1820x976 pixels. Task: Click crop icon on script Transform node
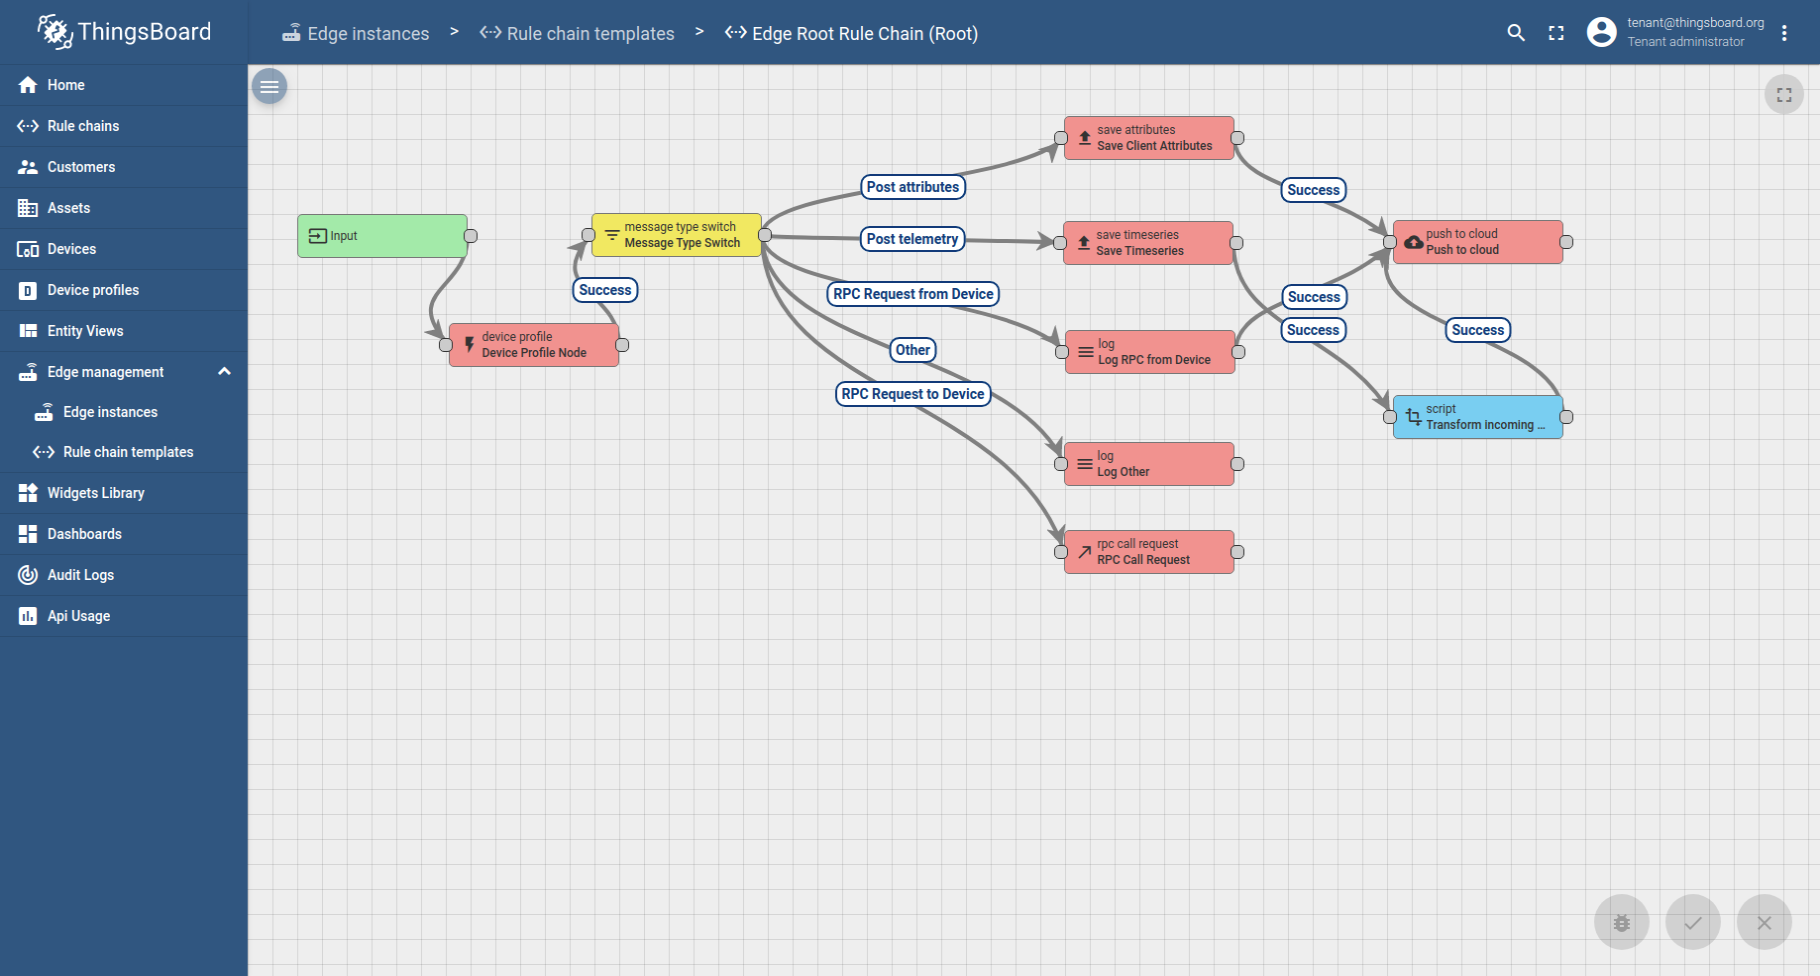click(1413, 417)
